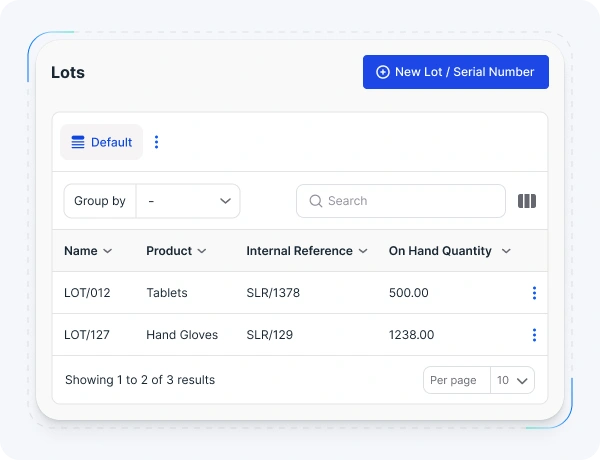Click the SLR/1378 reference cell

(x=273, y=293)
